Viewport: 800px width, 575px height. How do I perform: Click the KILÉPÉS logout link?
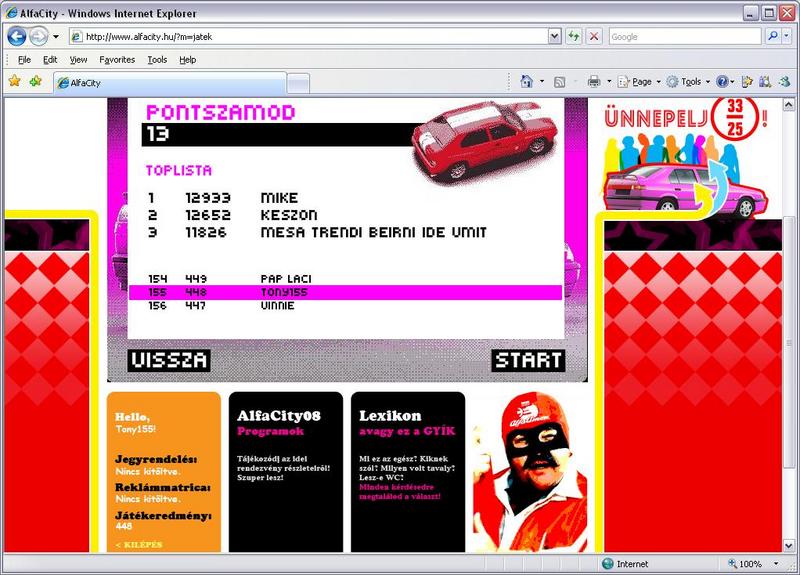point(138,544)
